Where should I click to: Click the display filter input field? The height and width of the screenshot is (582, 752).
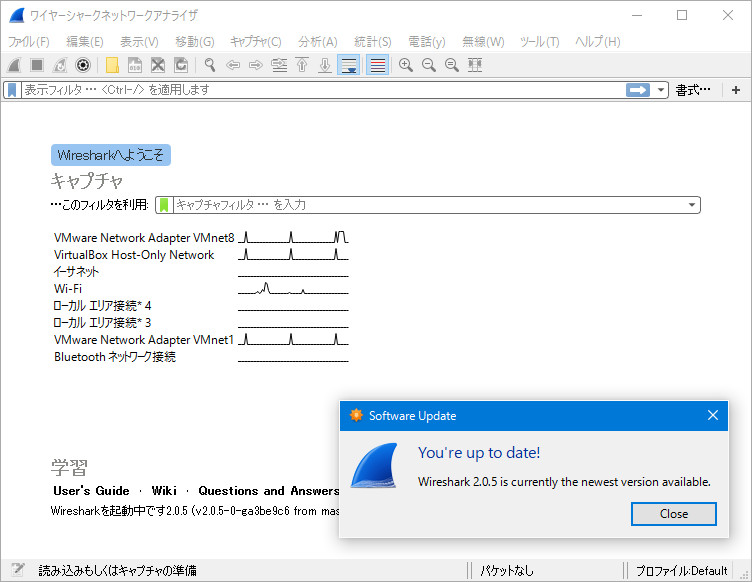pyautogui.click(x=322, y=90)
